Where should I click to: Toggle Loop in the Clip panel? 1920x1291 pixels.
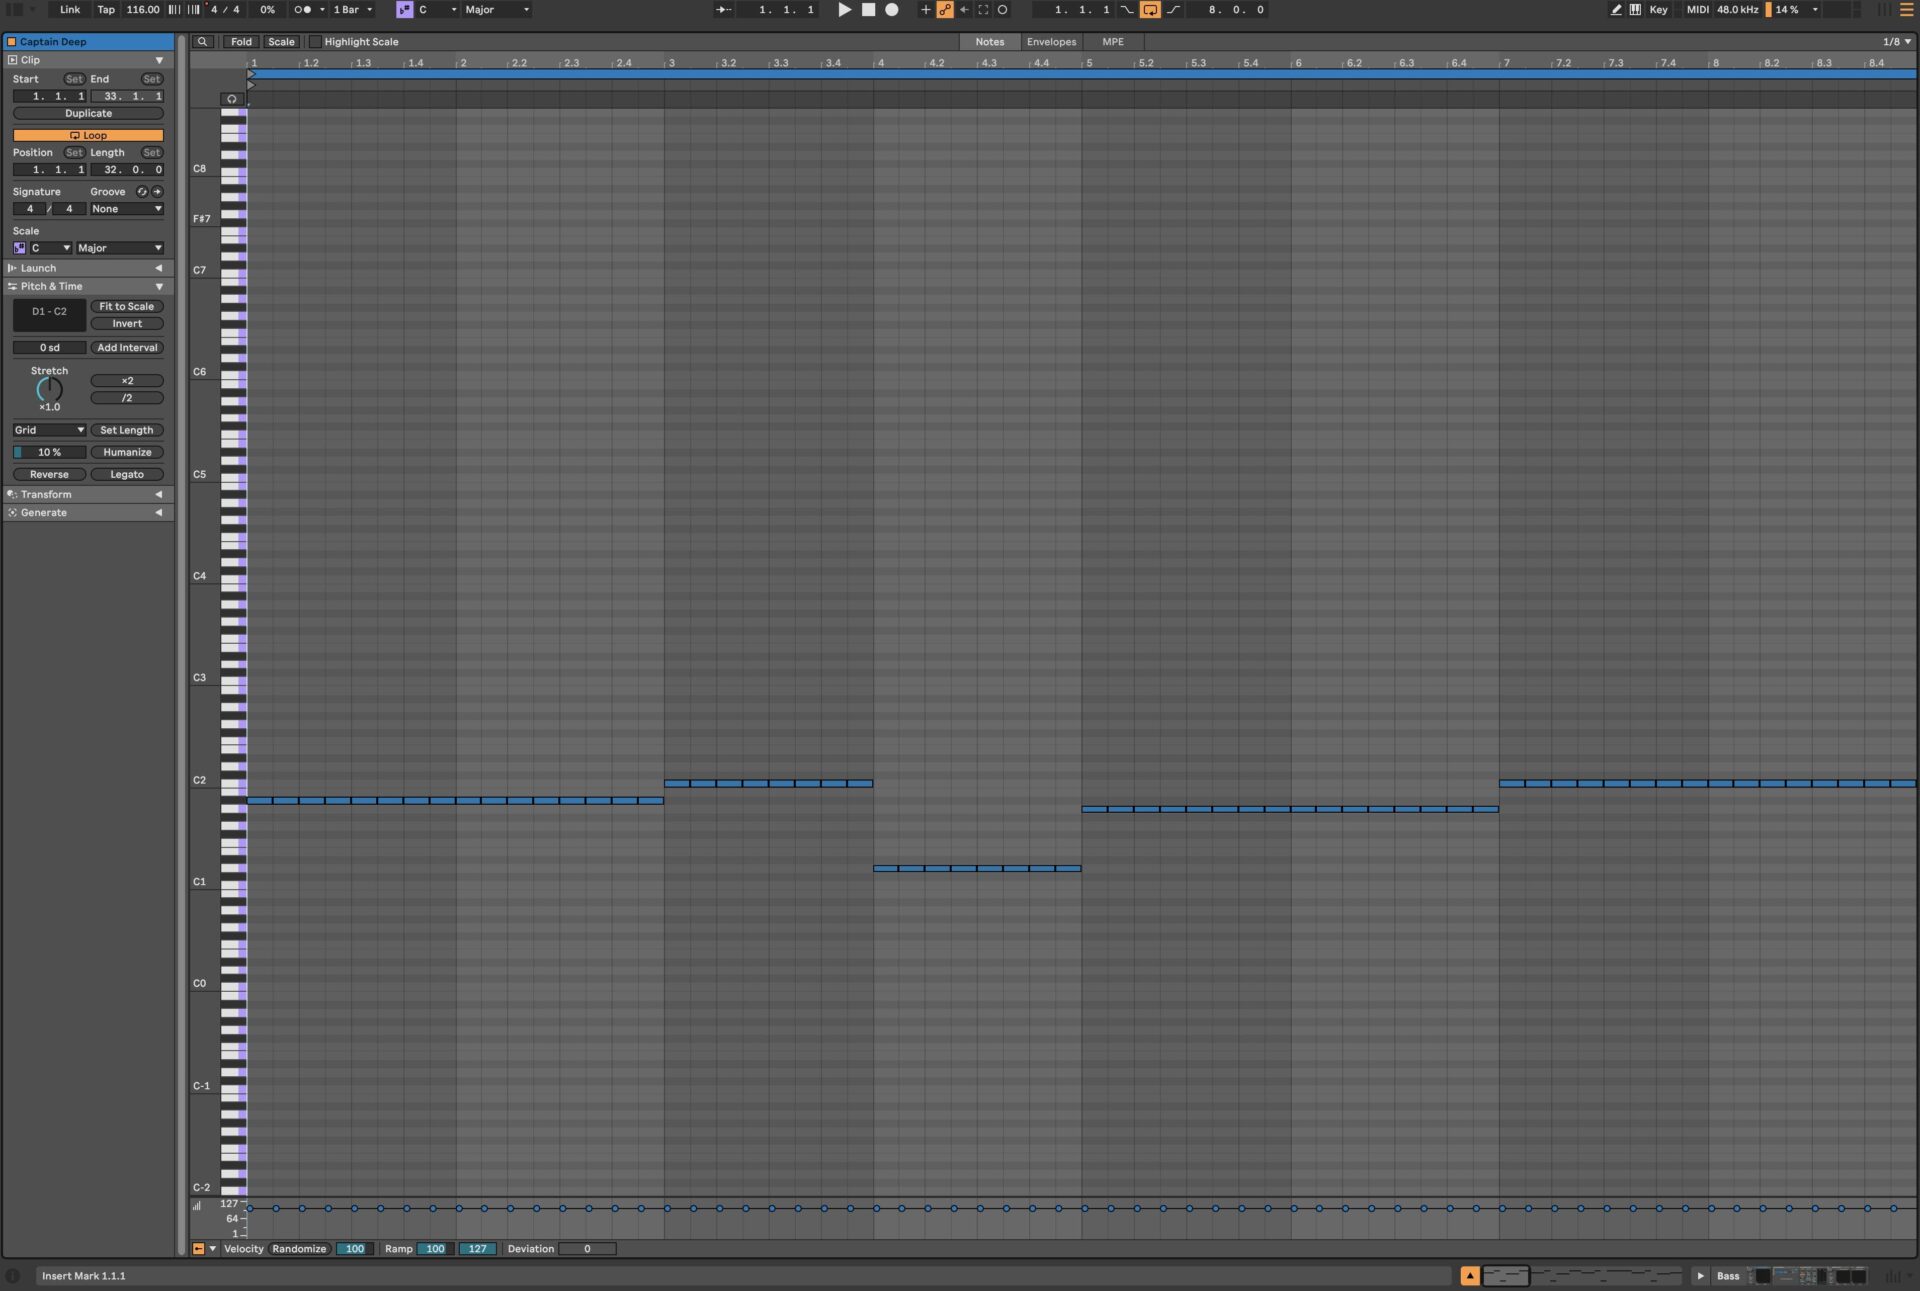[88, 135]
